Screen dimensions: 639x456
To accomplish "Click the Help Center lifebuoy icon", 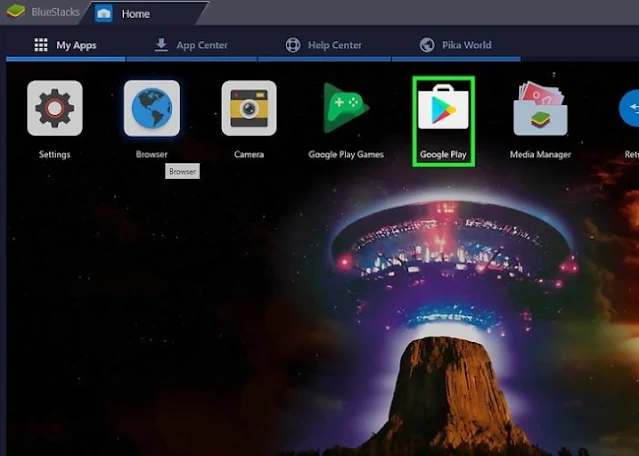I will [293, 45].
